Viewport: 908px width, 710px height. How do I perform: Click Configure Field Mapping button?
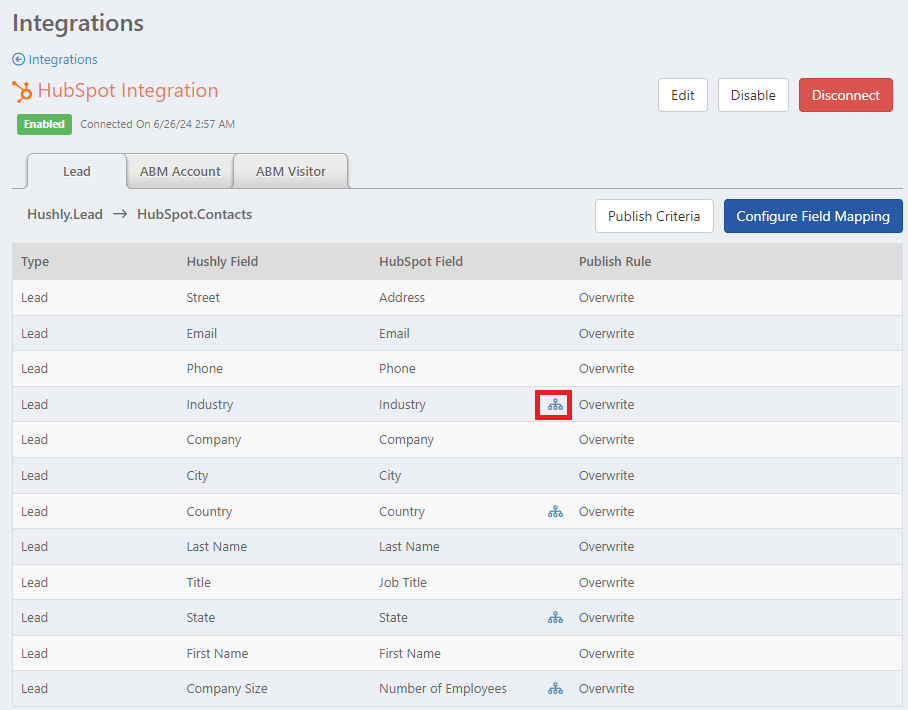[x=812, y=216]
